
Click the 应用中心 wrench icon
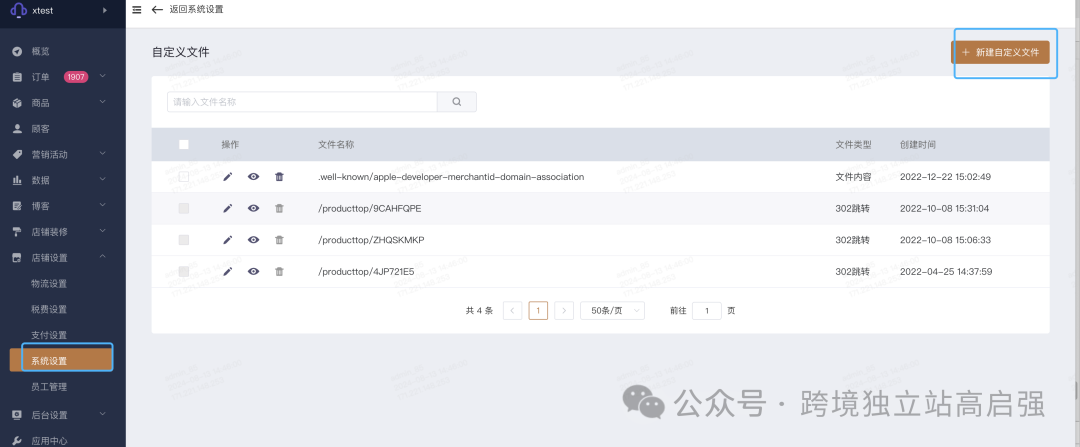(x=17, y=441)
